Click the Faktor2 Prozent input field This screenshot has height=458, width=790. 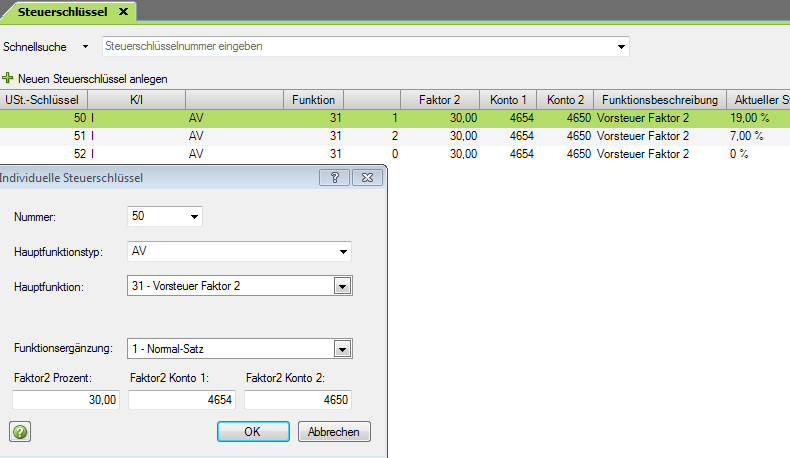(x=66, y=400)
